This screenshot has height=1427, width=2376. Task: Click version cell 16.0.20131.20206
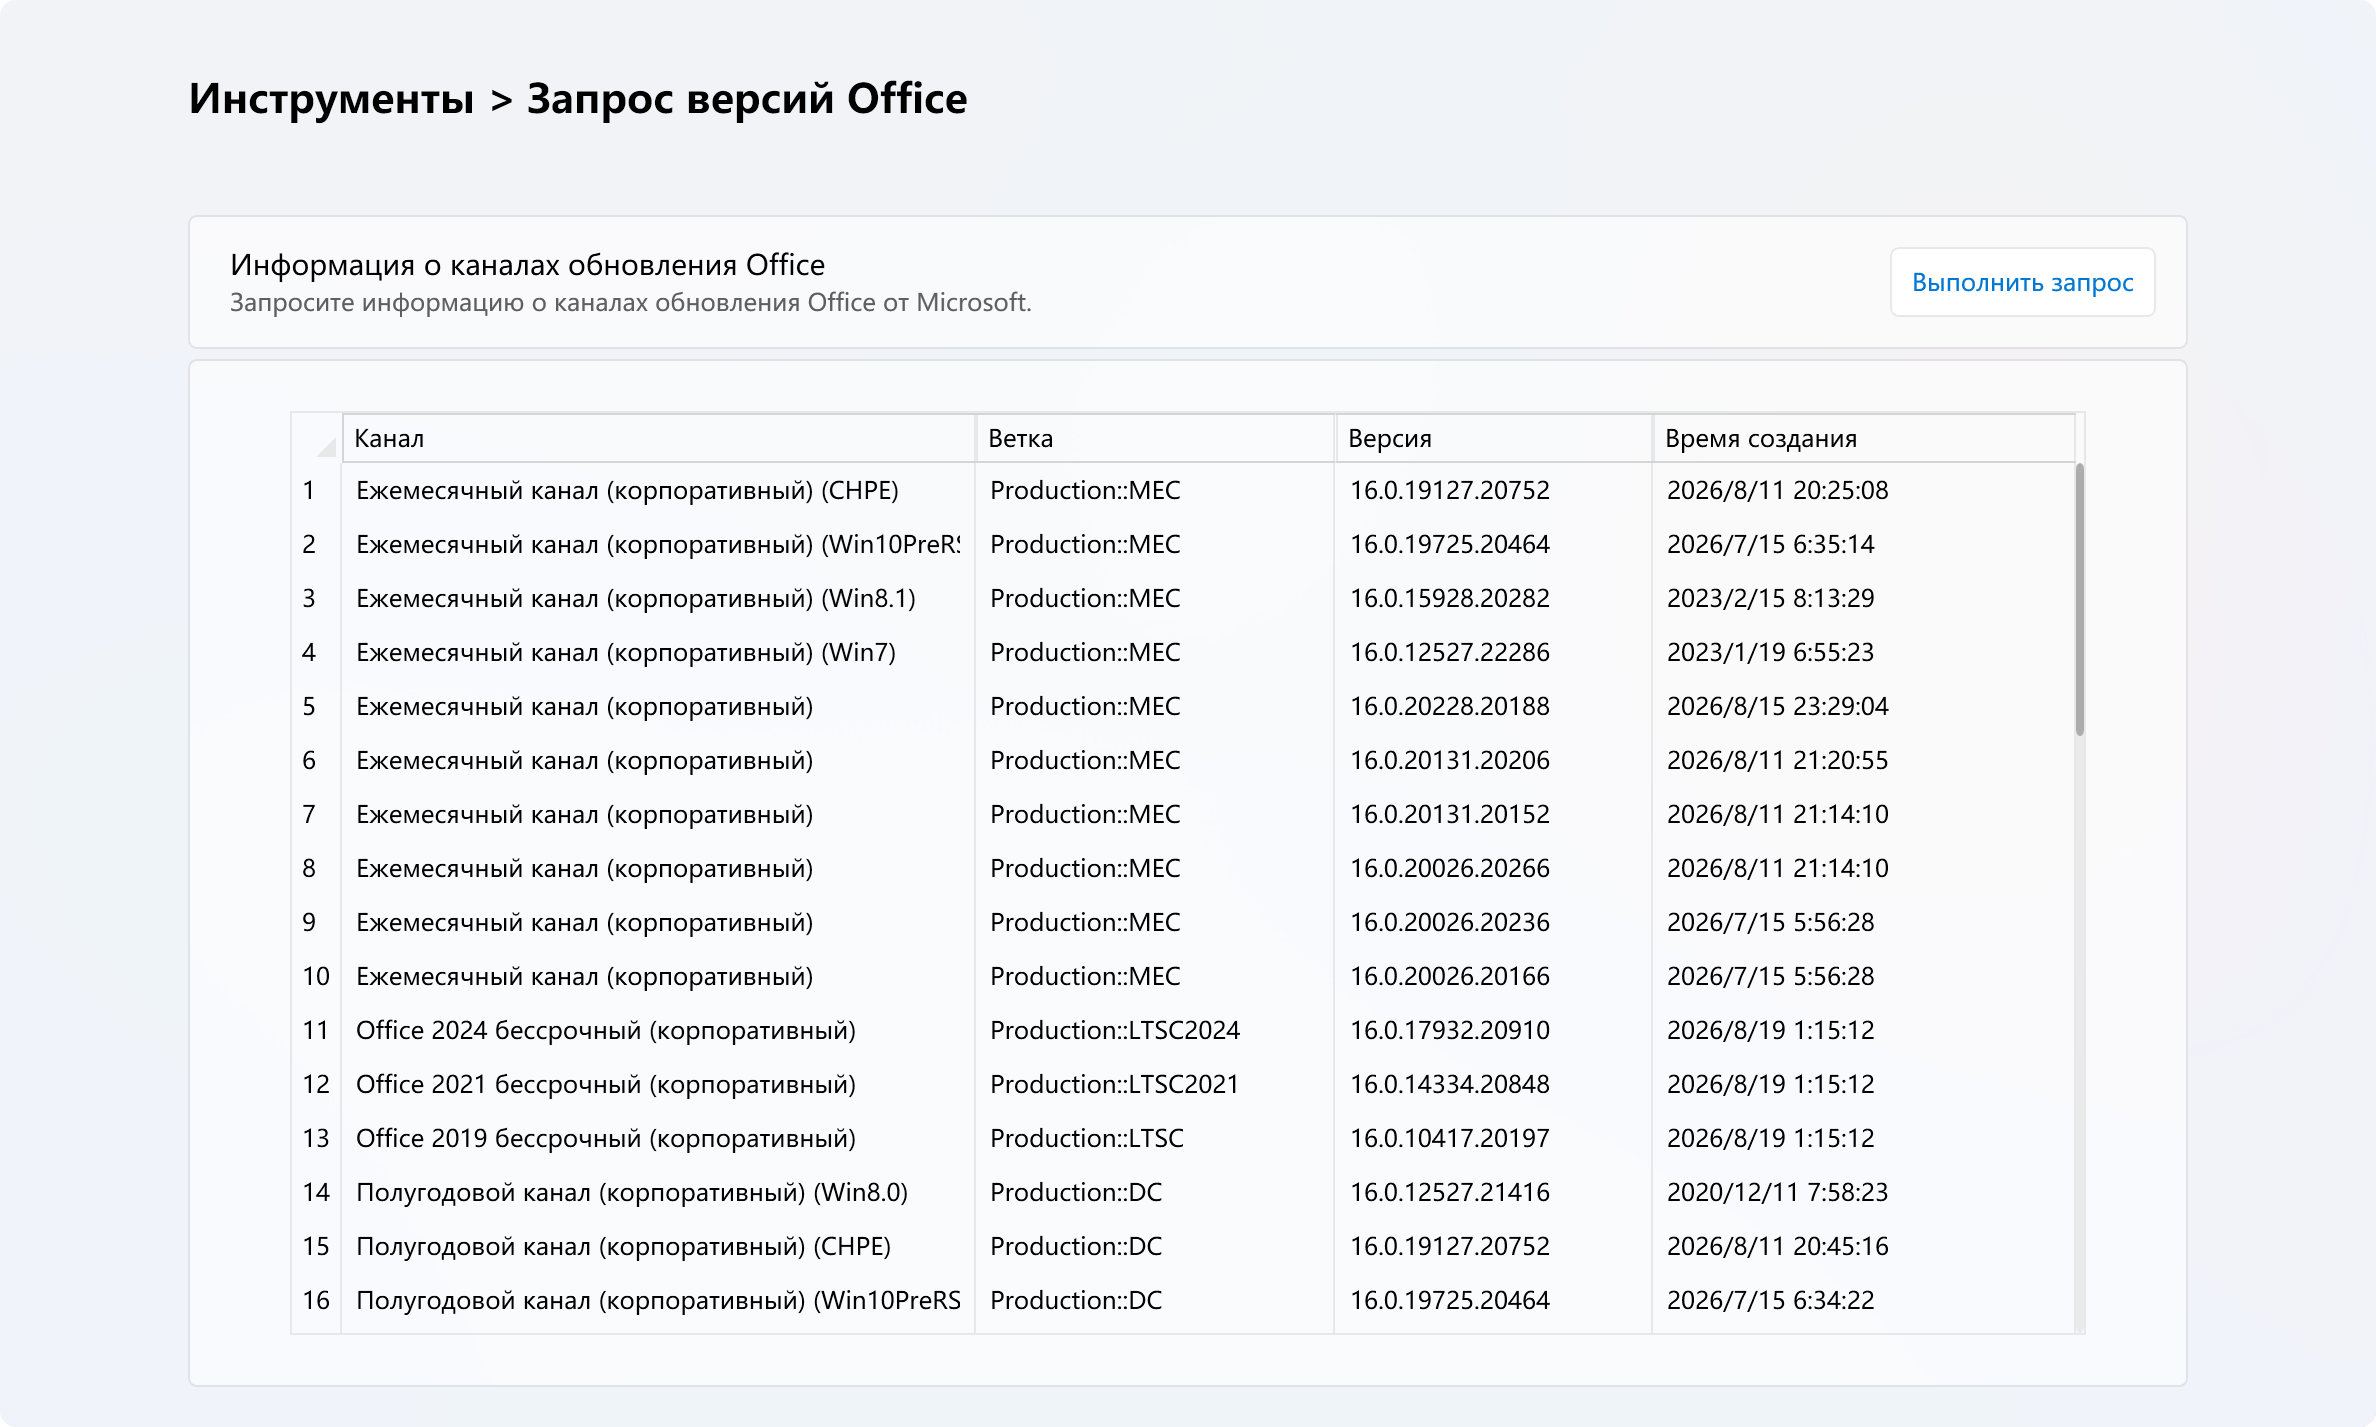(x=1493, y=760)
